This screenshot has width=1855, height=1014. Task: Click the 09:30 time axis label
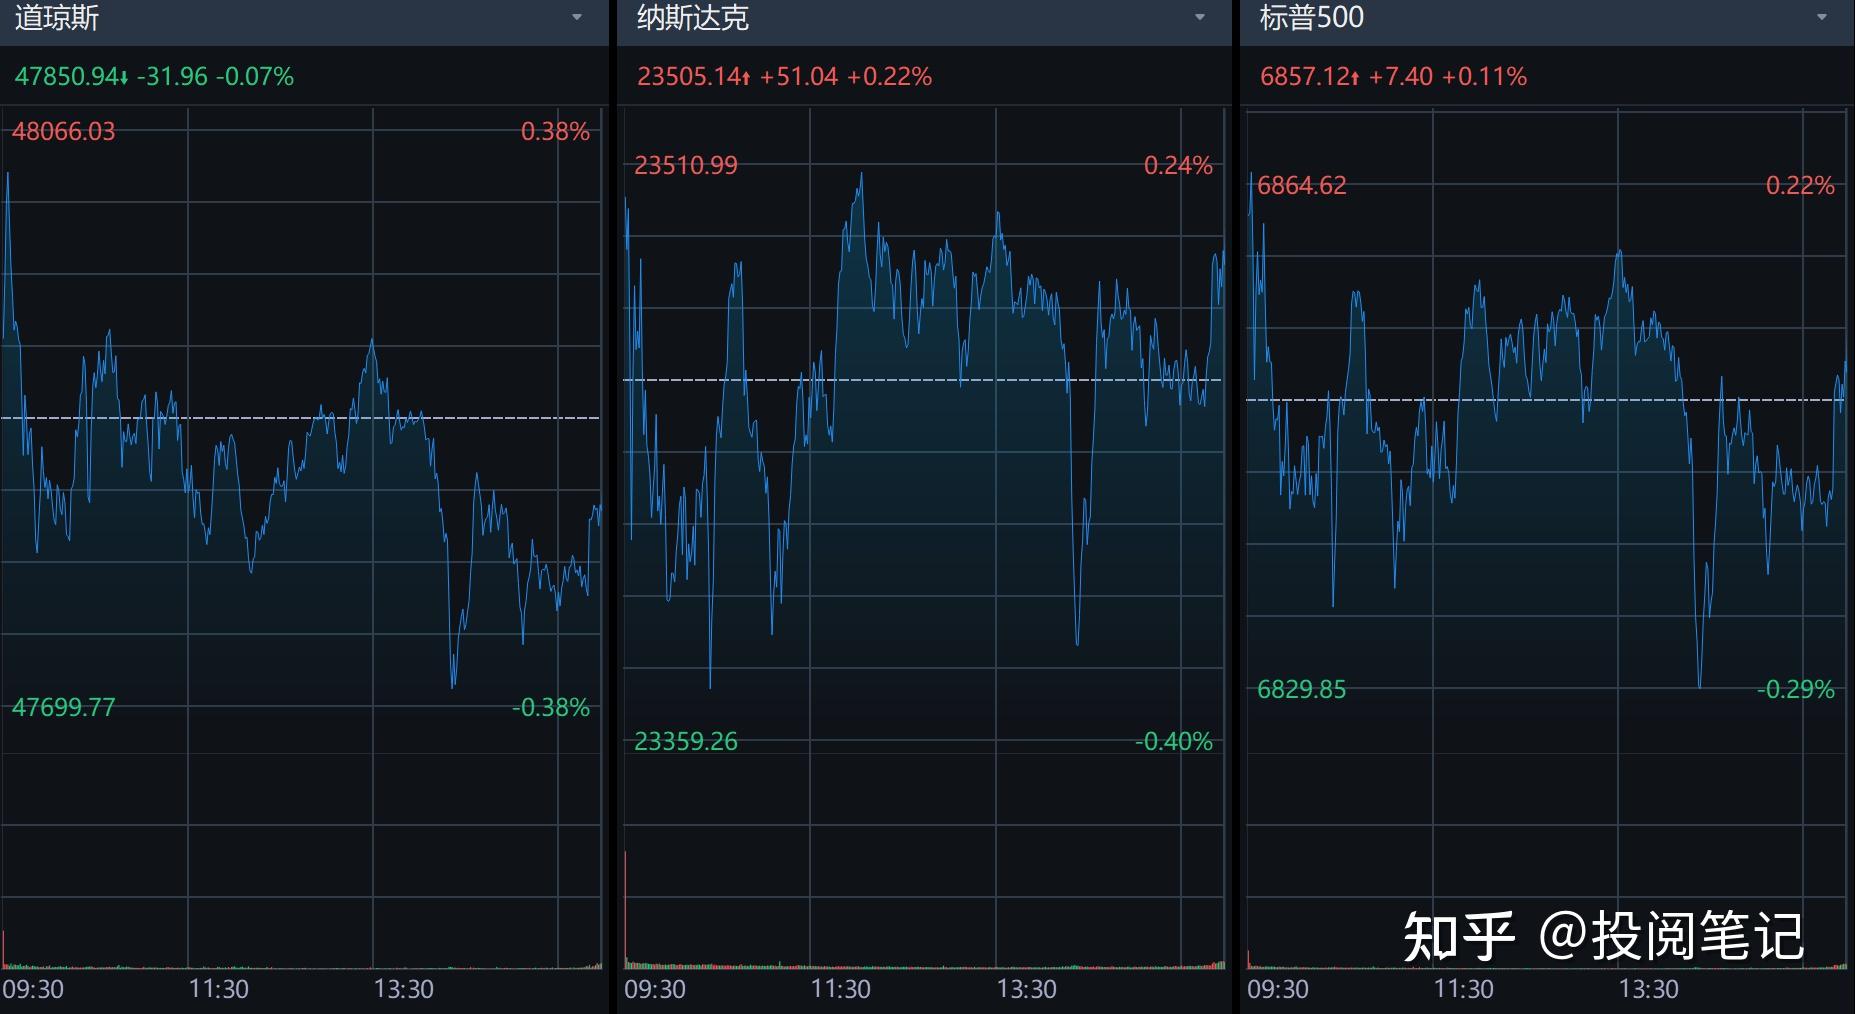coord(34,988)
